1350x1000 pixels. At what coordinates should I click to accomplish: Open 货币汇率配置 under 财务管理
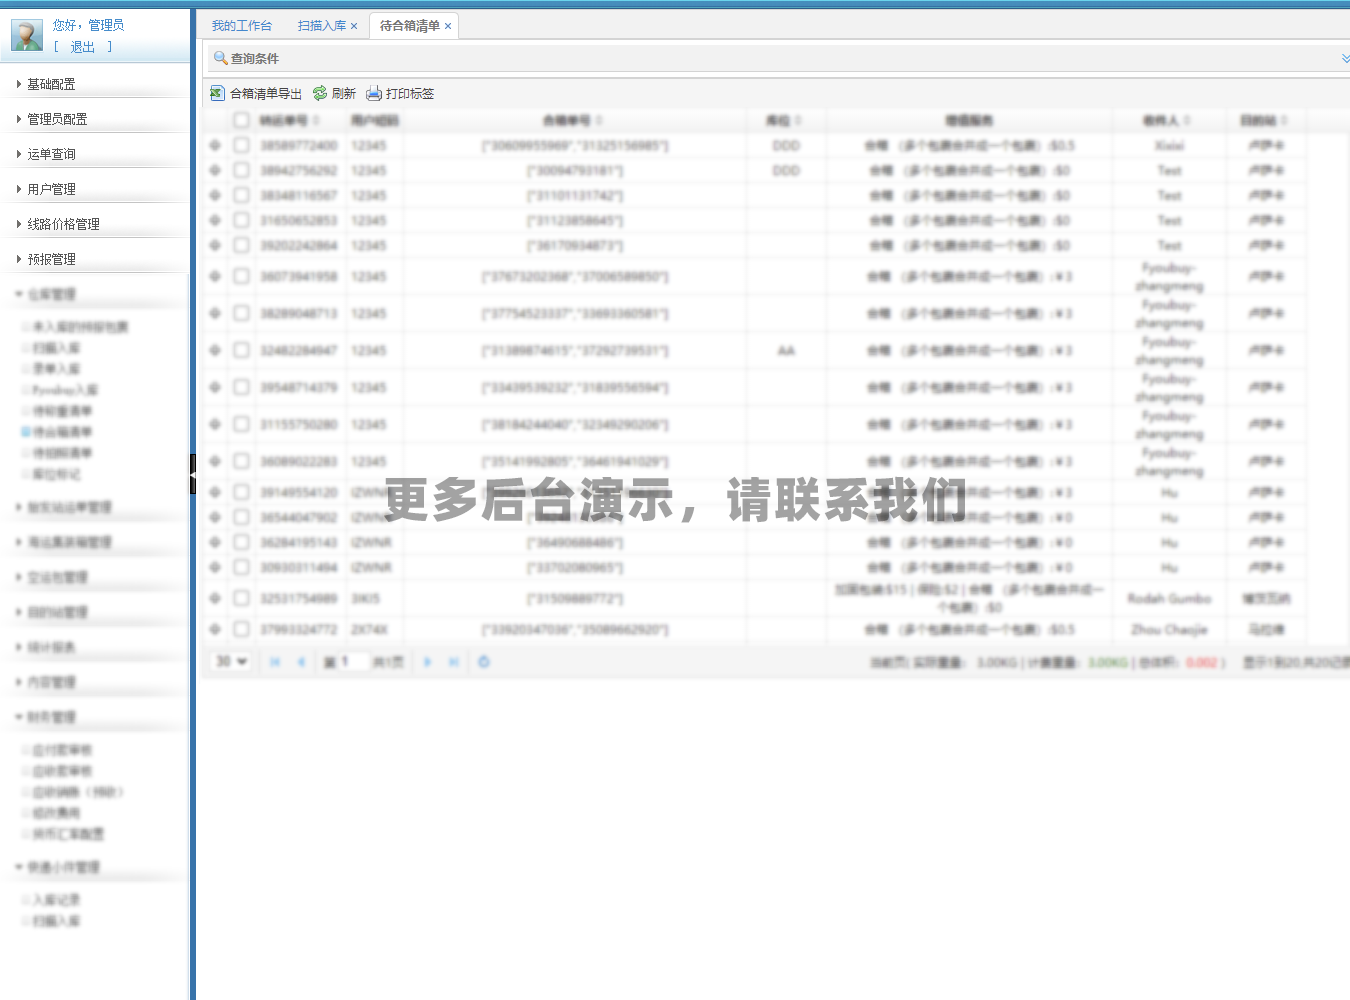point(68,834)
